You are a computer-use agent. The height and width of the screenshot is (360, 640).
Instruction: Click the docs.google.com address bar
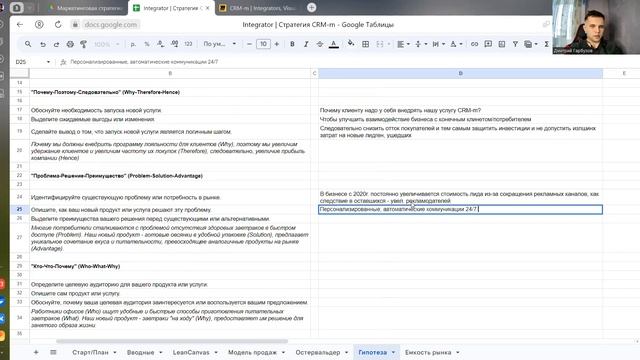pos(111,24)
